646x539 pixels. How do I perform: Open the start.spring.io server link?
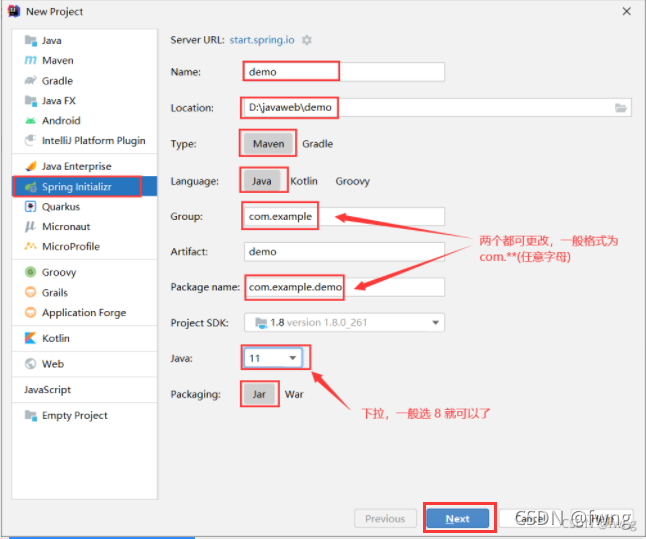click(x=262, y=40)
